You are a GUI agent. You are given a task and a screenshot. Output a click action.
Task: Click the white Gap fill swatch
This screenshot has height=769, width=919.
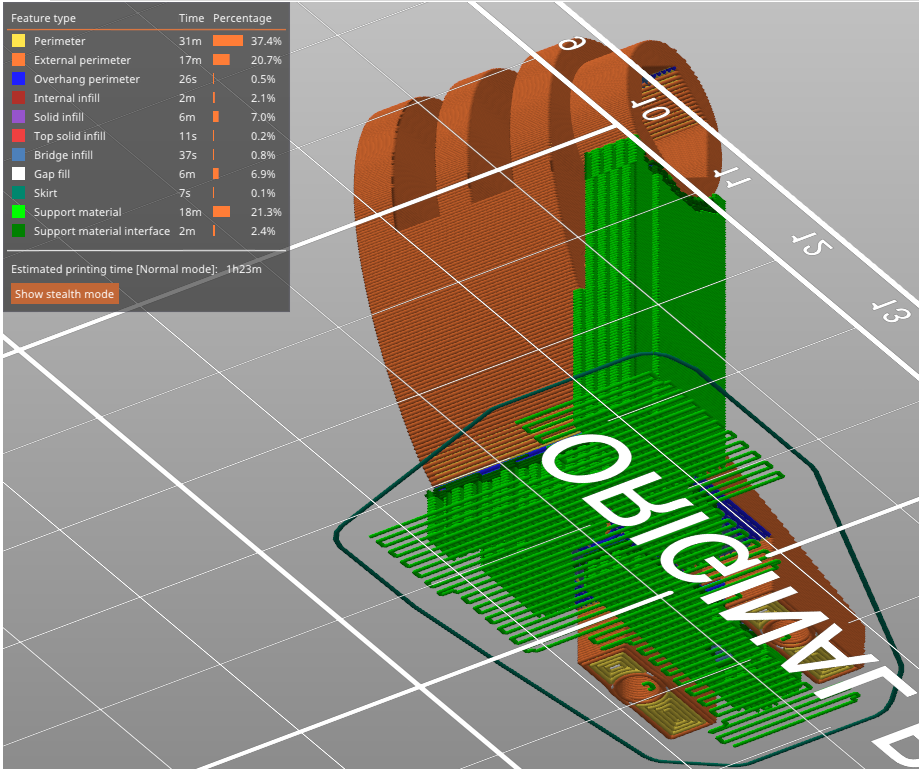(x=18, y=173)
